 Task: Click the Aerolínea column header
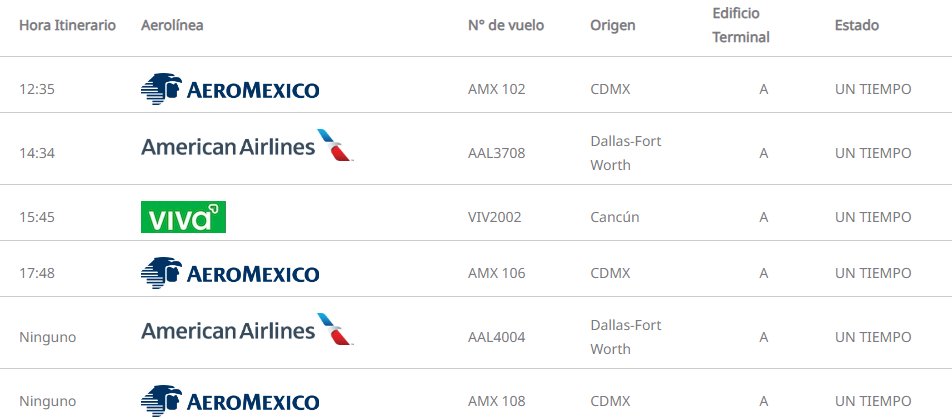[172, 25]
